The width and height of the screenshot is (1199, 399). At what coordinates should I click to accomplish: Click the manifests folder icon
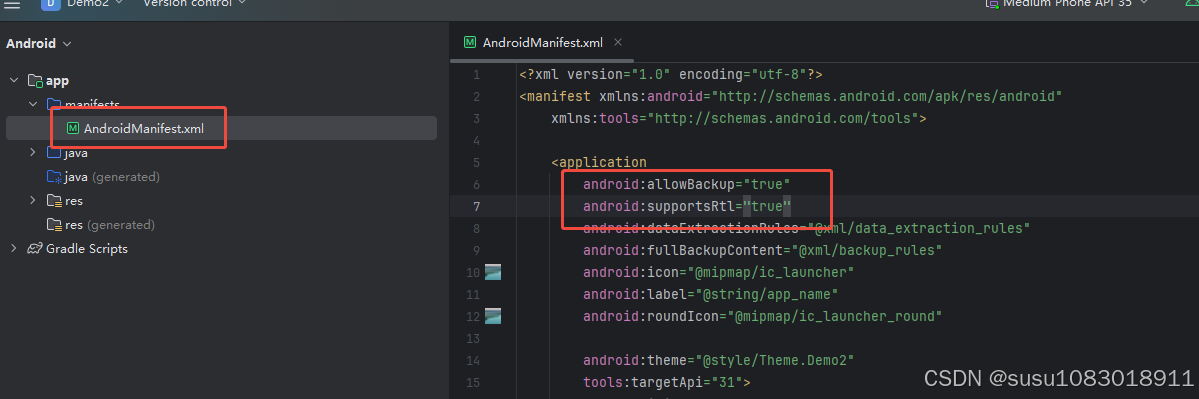pos(54,104)
